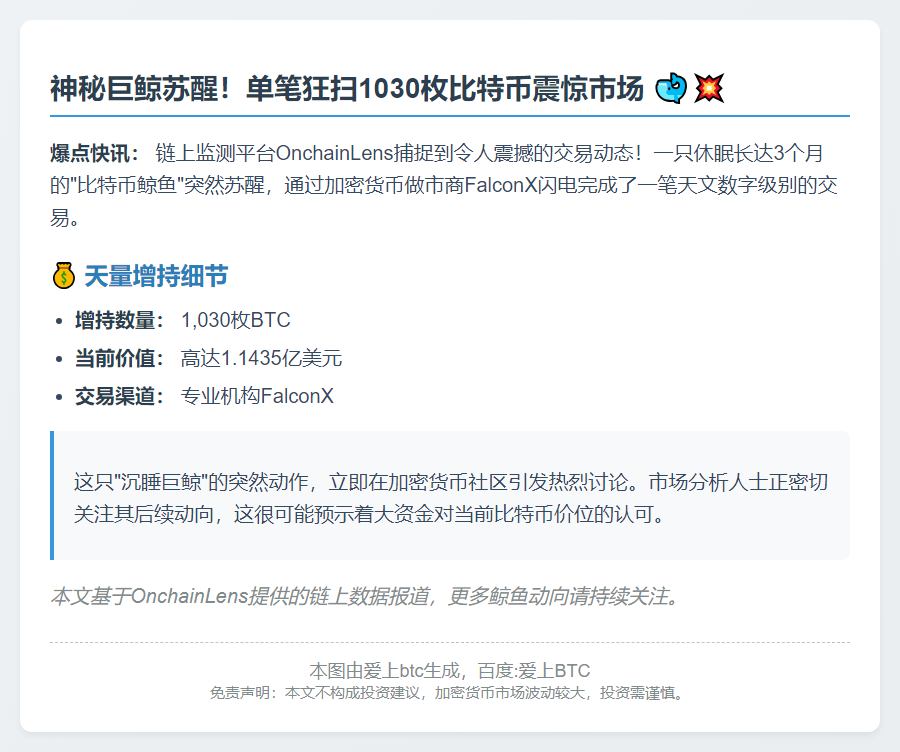Click the money bag emoji beside 天量增持细节
Viewport: 900px width, 752px height.
pos(62,276)
